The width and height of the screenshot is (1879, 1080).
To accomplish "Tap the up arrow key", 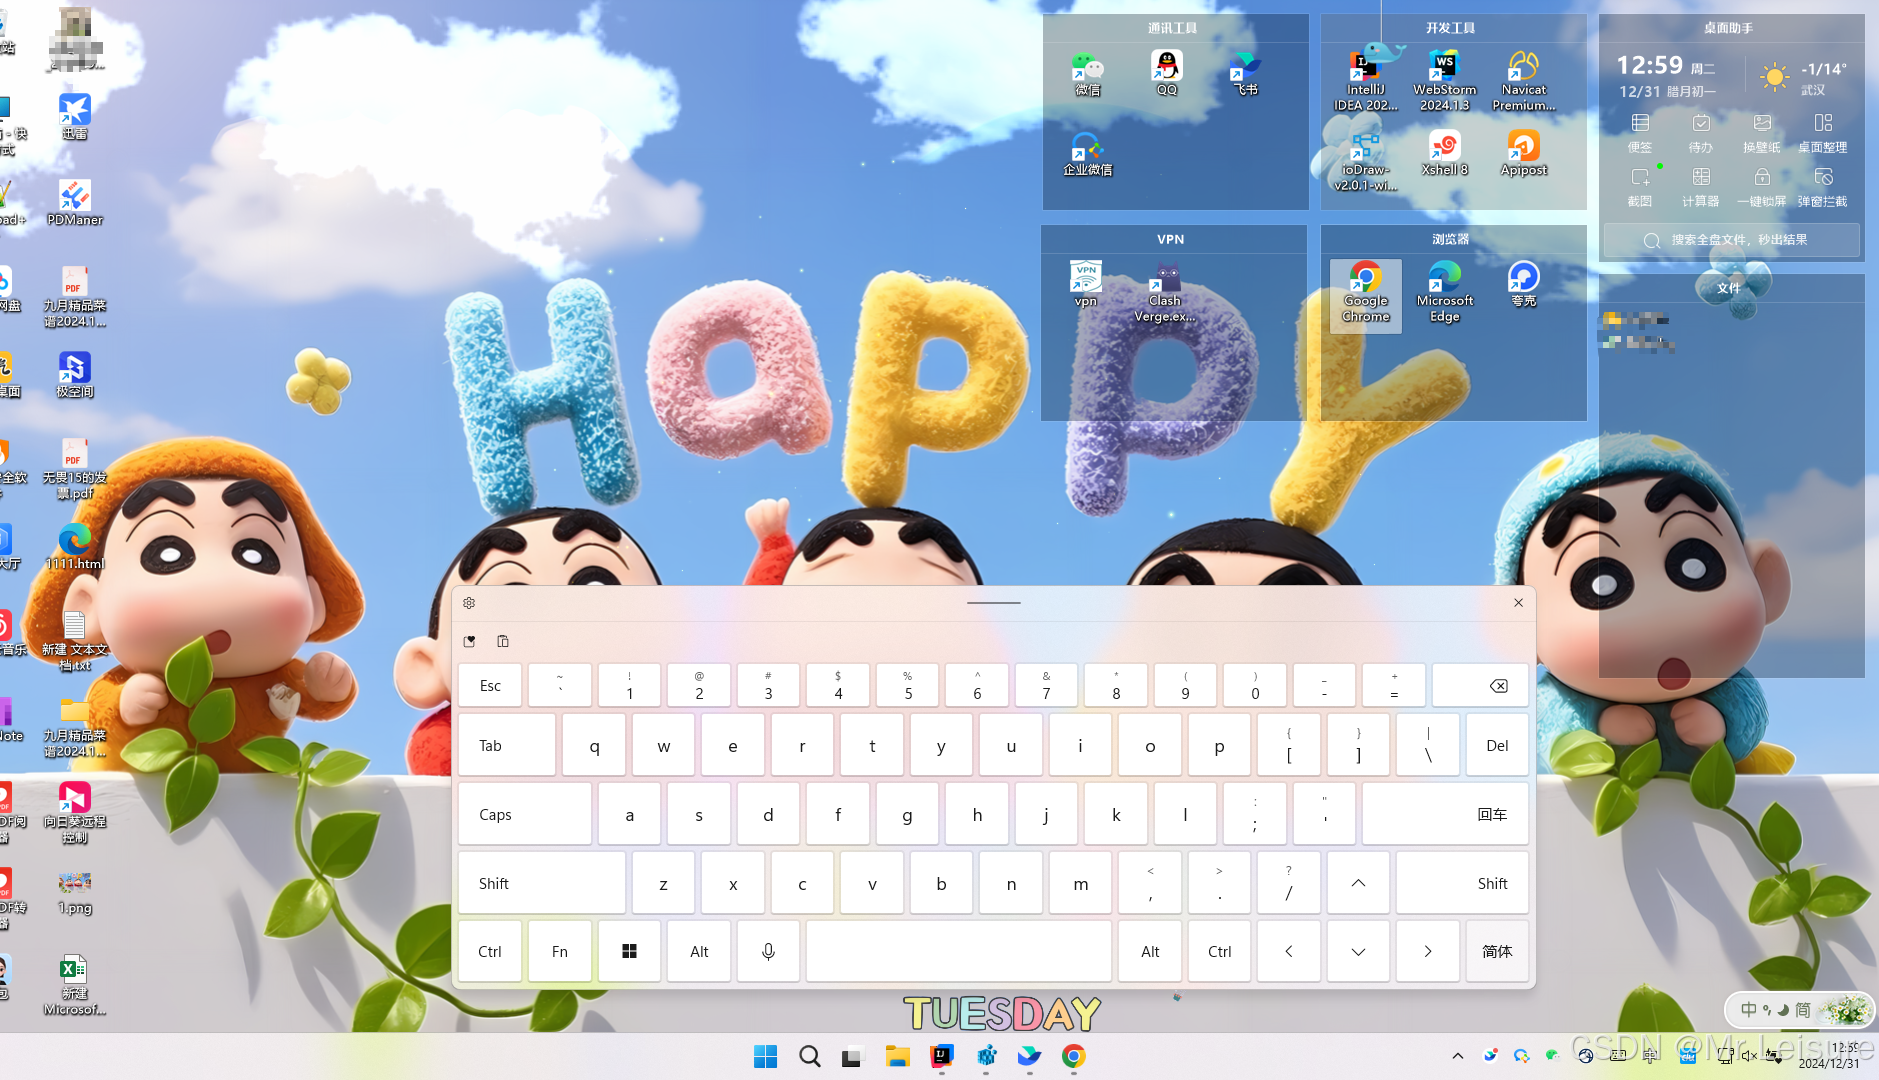I will coord(1358,883).
